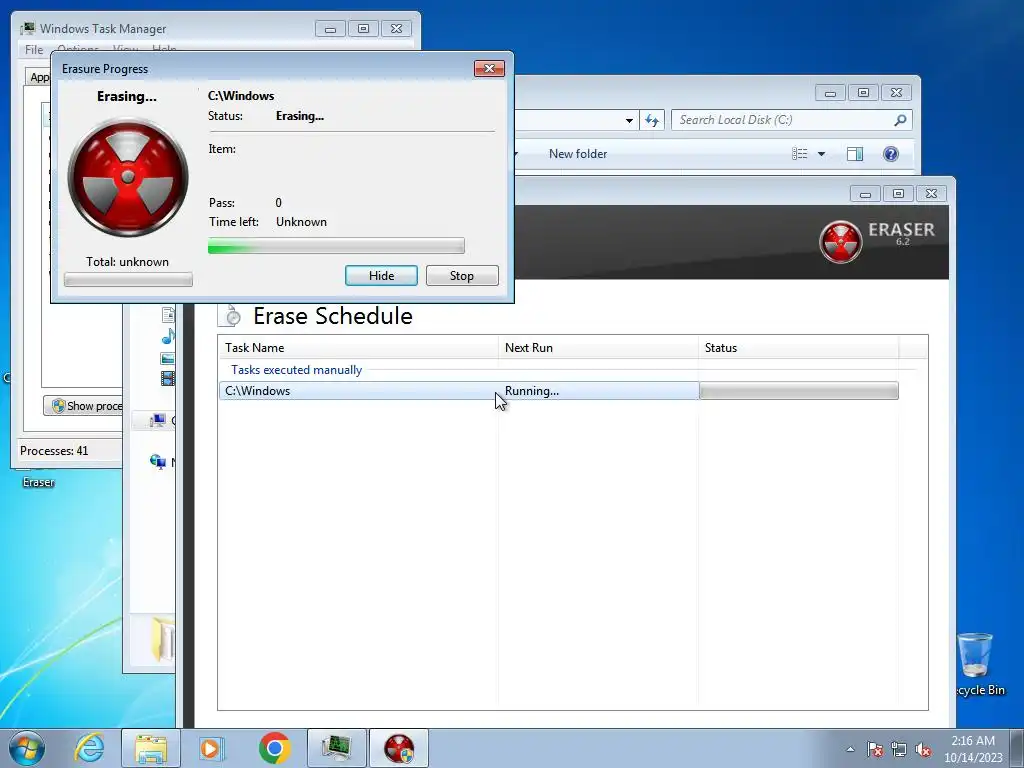Click the Action Center flag tray icon
1024x768 pixels.
click(874, 749)
